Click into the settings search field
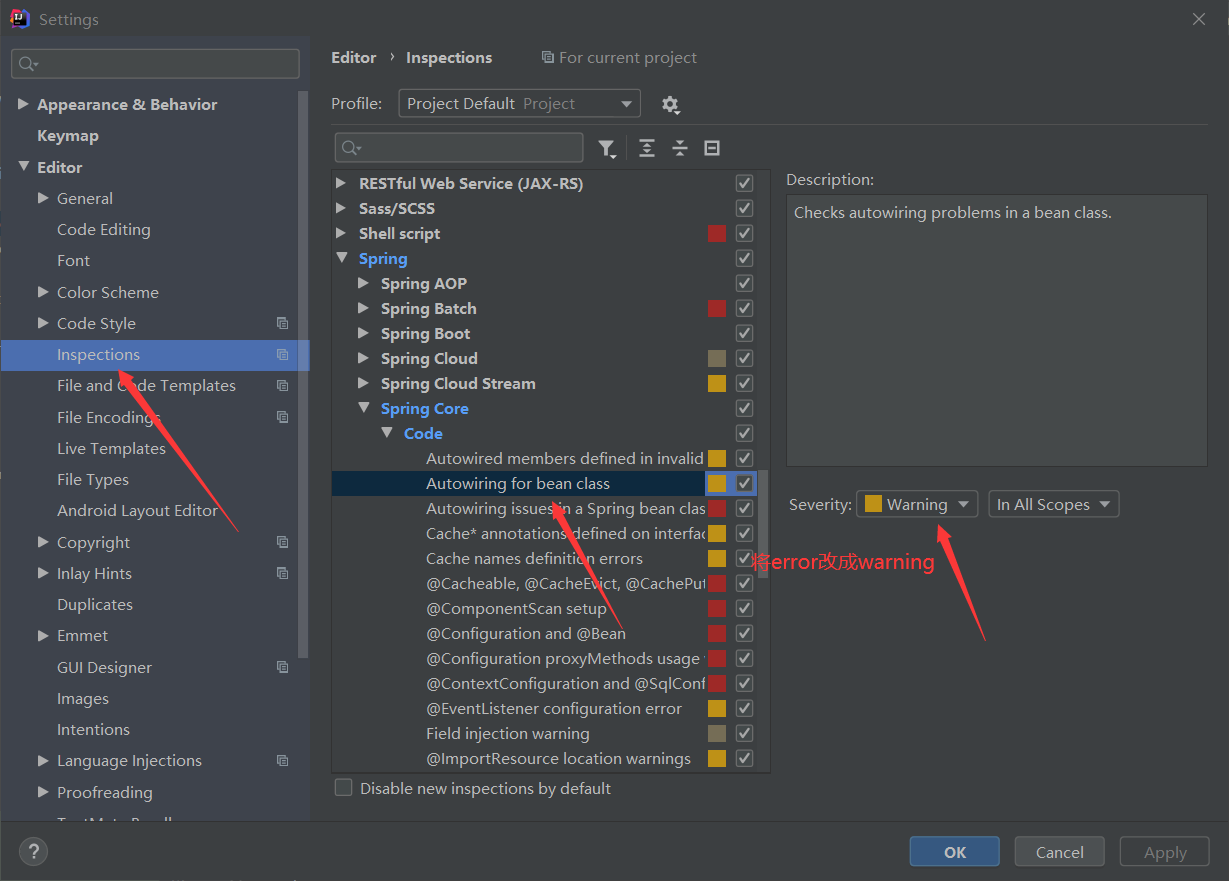 (x=155, y=64)
